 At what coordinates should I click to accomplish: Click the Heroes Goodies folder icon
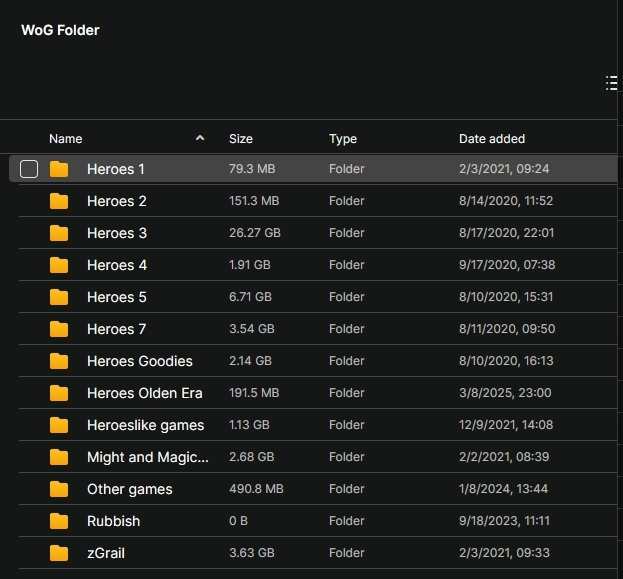point(59,361)
